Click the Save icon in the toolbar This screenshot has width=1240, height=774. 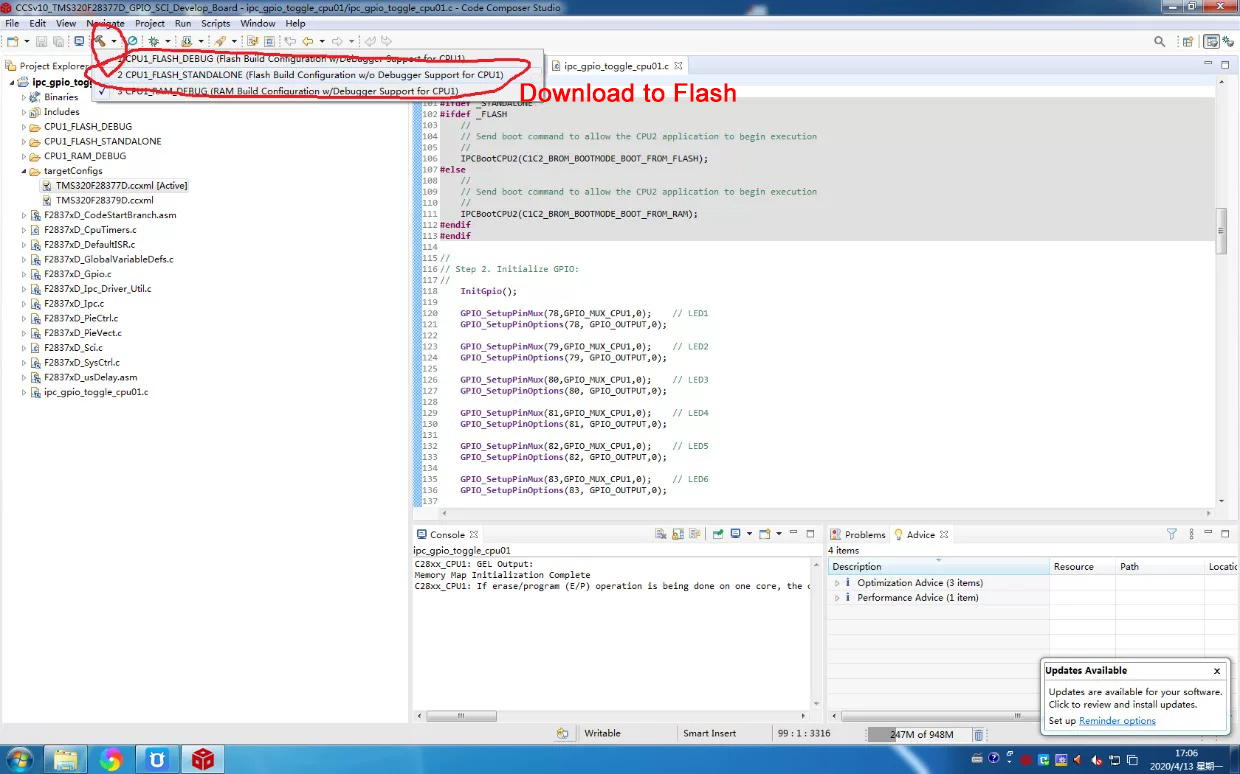click(x=41, y=41)
